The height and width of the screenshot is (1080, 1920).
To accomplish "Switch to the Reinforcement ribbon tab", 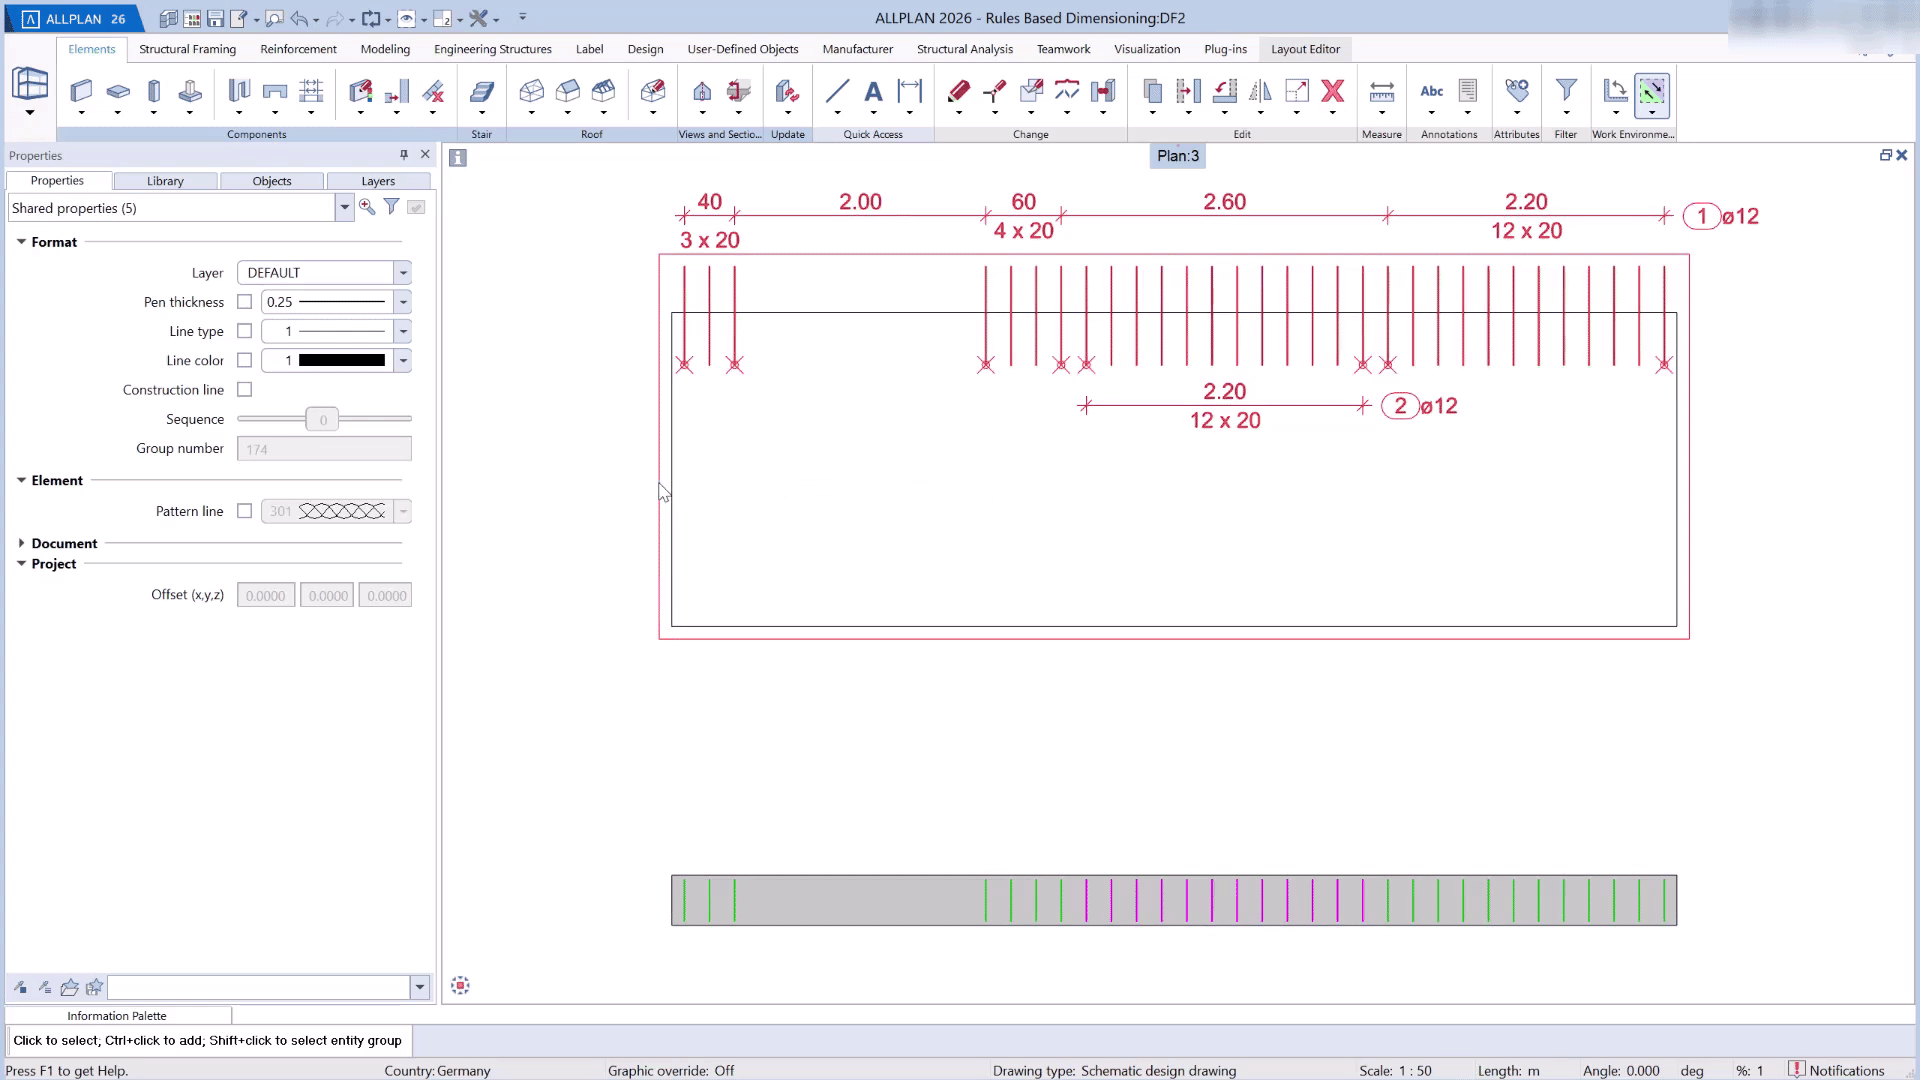I will coord(298,49).
